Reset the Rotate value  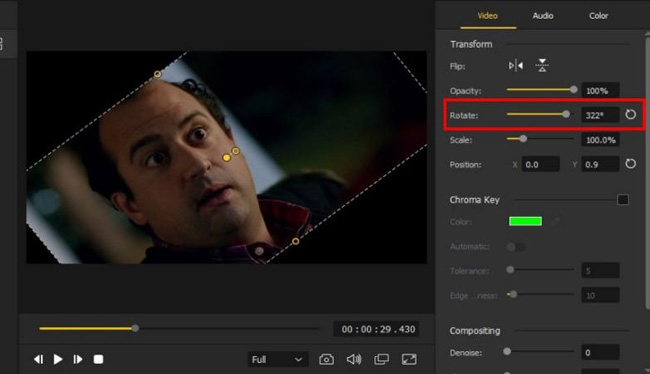click(630, 114)
